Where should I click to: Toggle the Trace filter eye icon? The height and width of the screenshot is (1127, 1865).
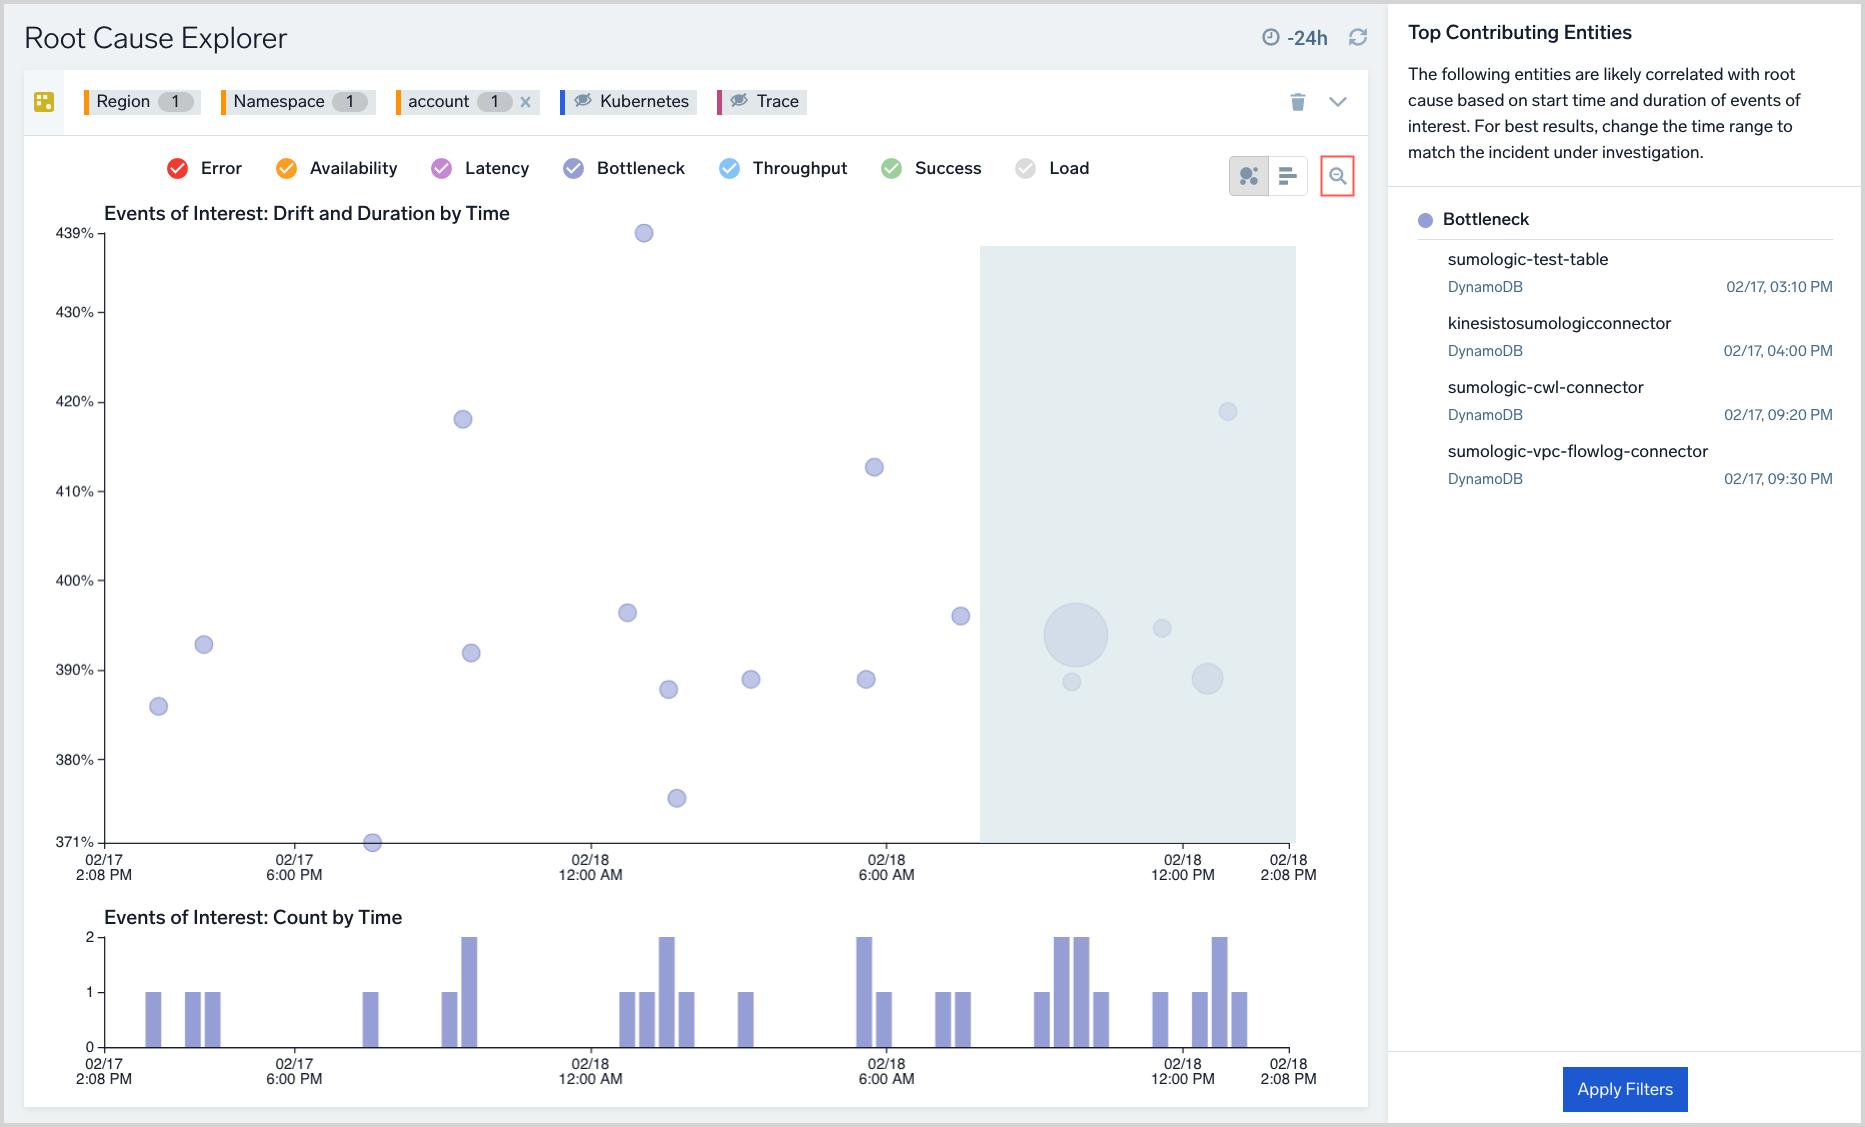click(739, 101)
